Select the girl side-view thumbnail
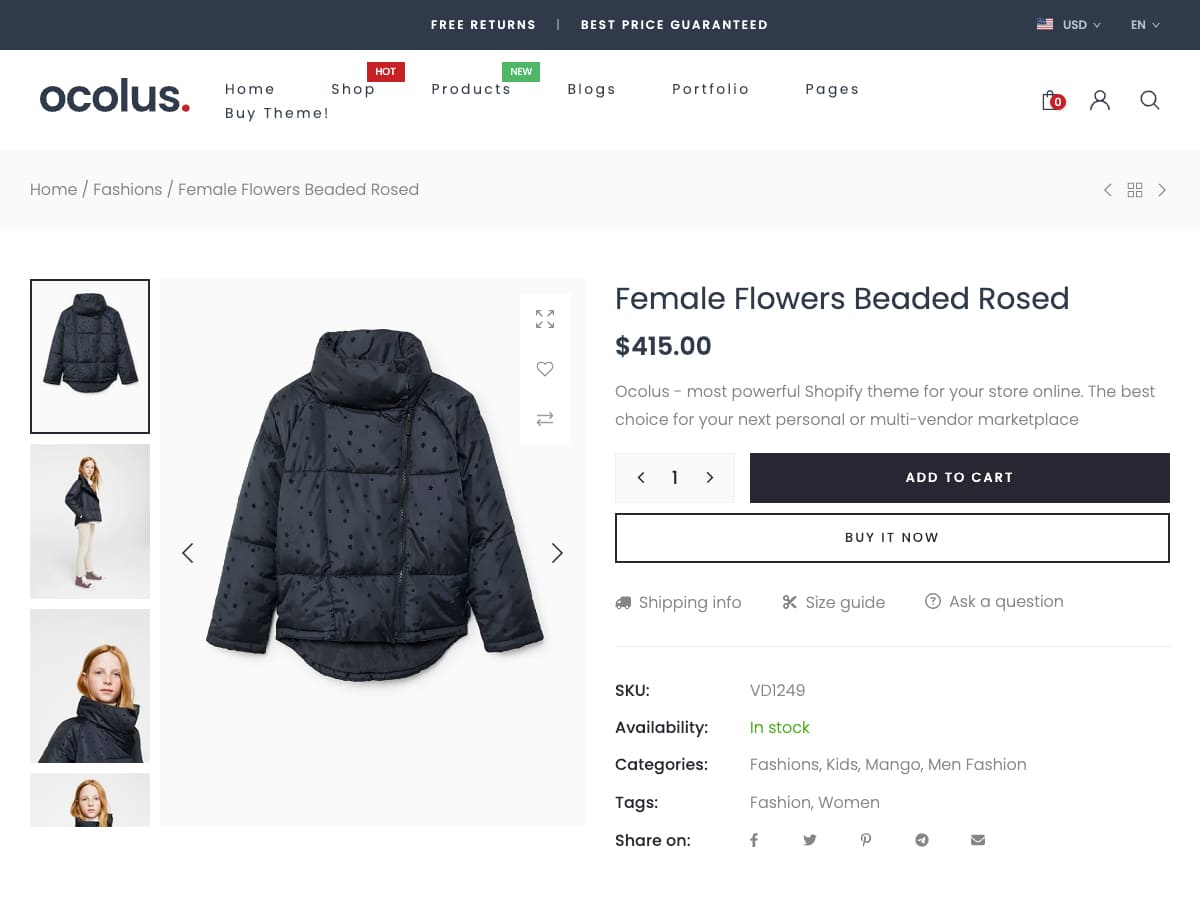The width and height of the screenshot is (1200, 900). pos(90,521)
